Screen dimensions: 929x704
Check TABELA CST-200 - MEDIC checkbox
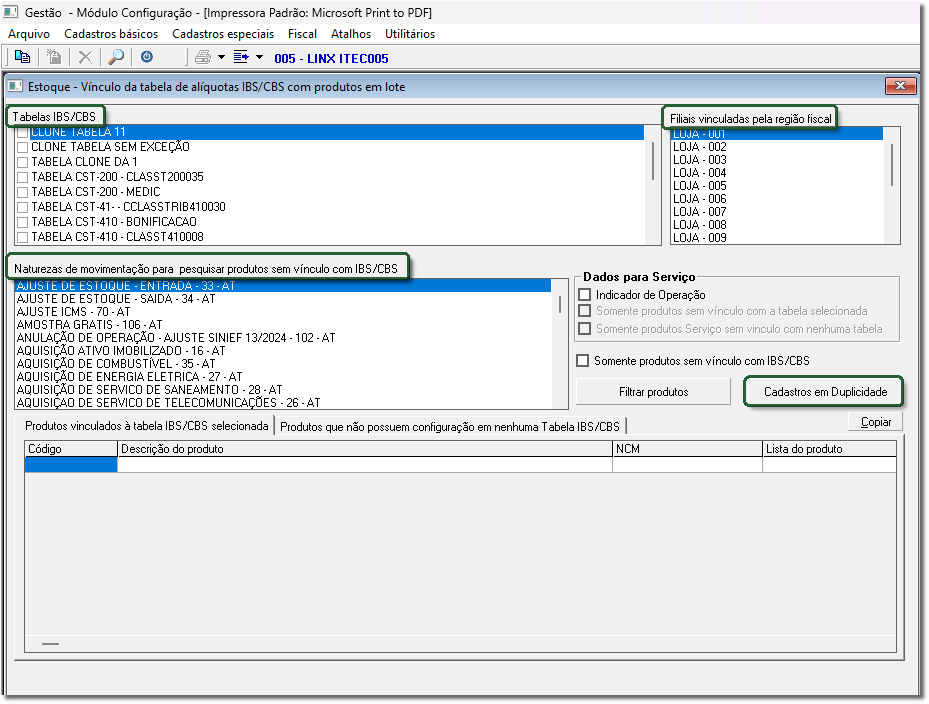pyautogui.click(x=23, y=192)
